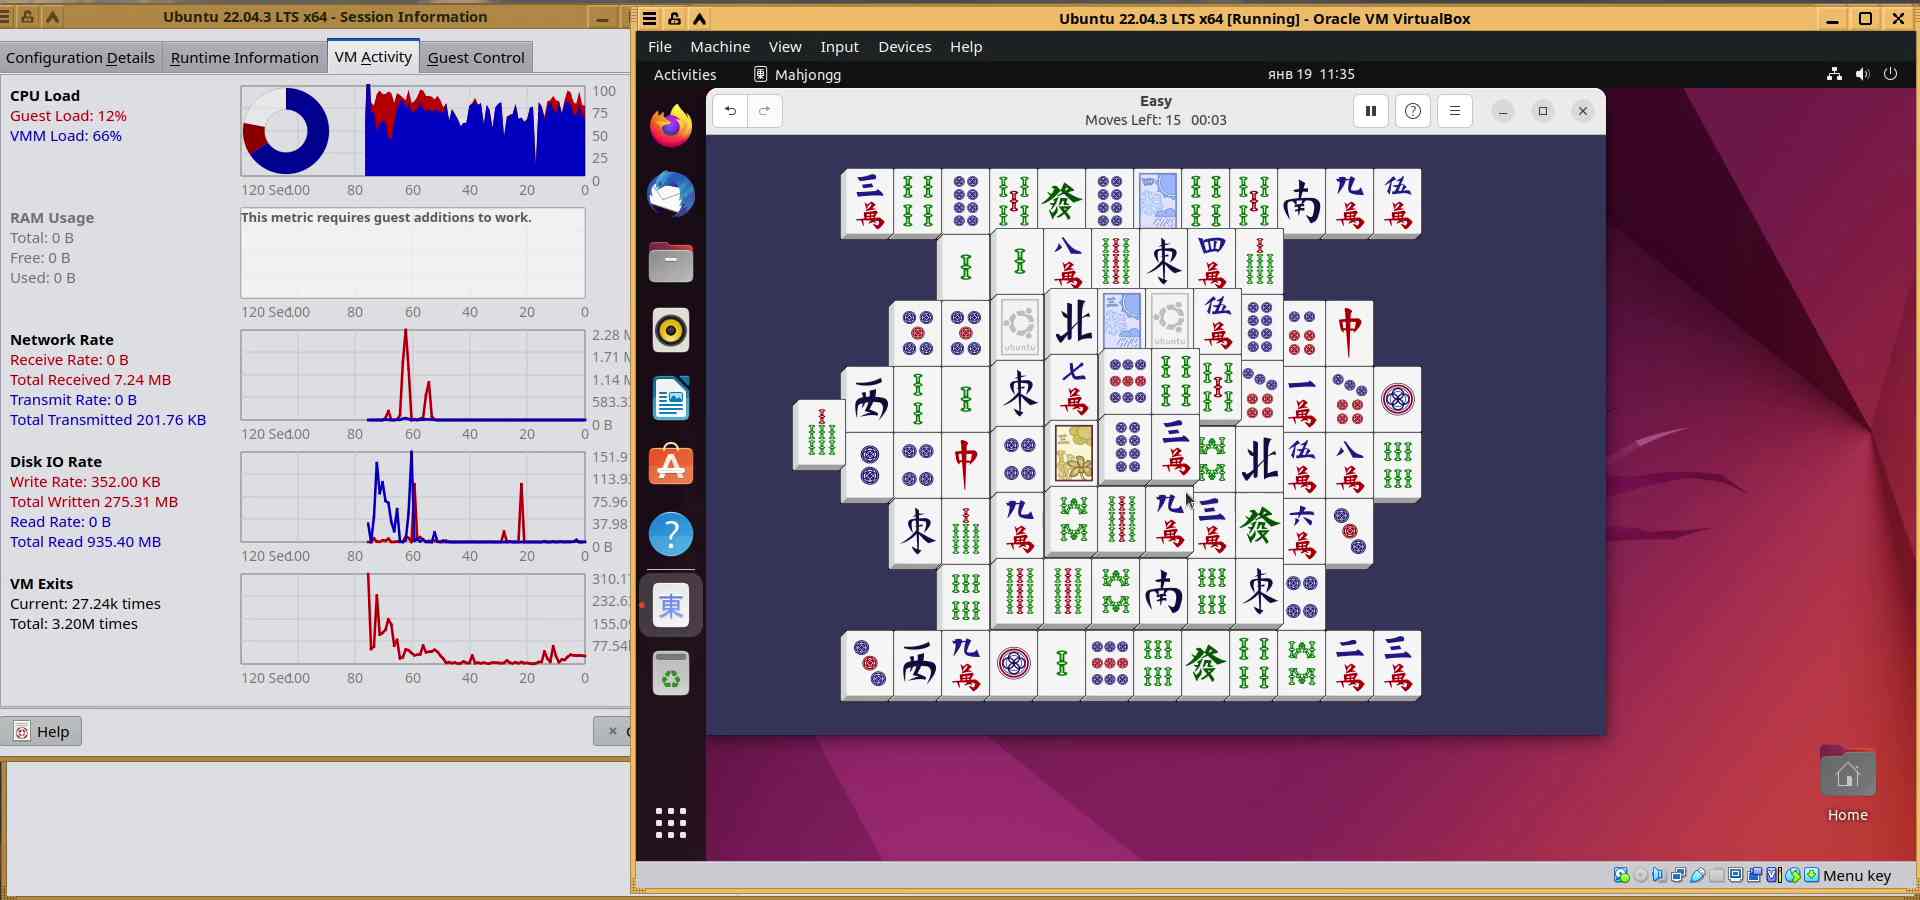
Task: Open the Trash from the dock
Action: (x=671, y=673)
